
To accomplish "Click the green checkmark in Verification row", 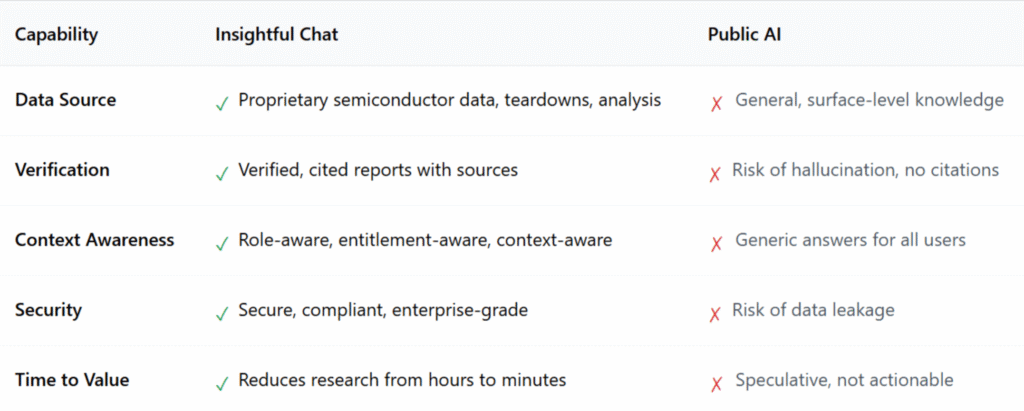I will pos(222,173).
